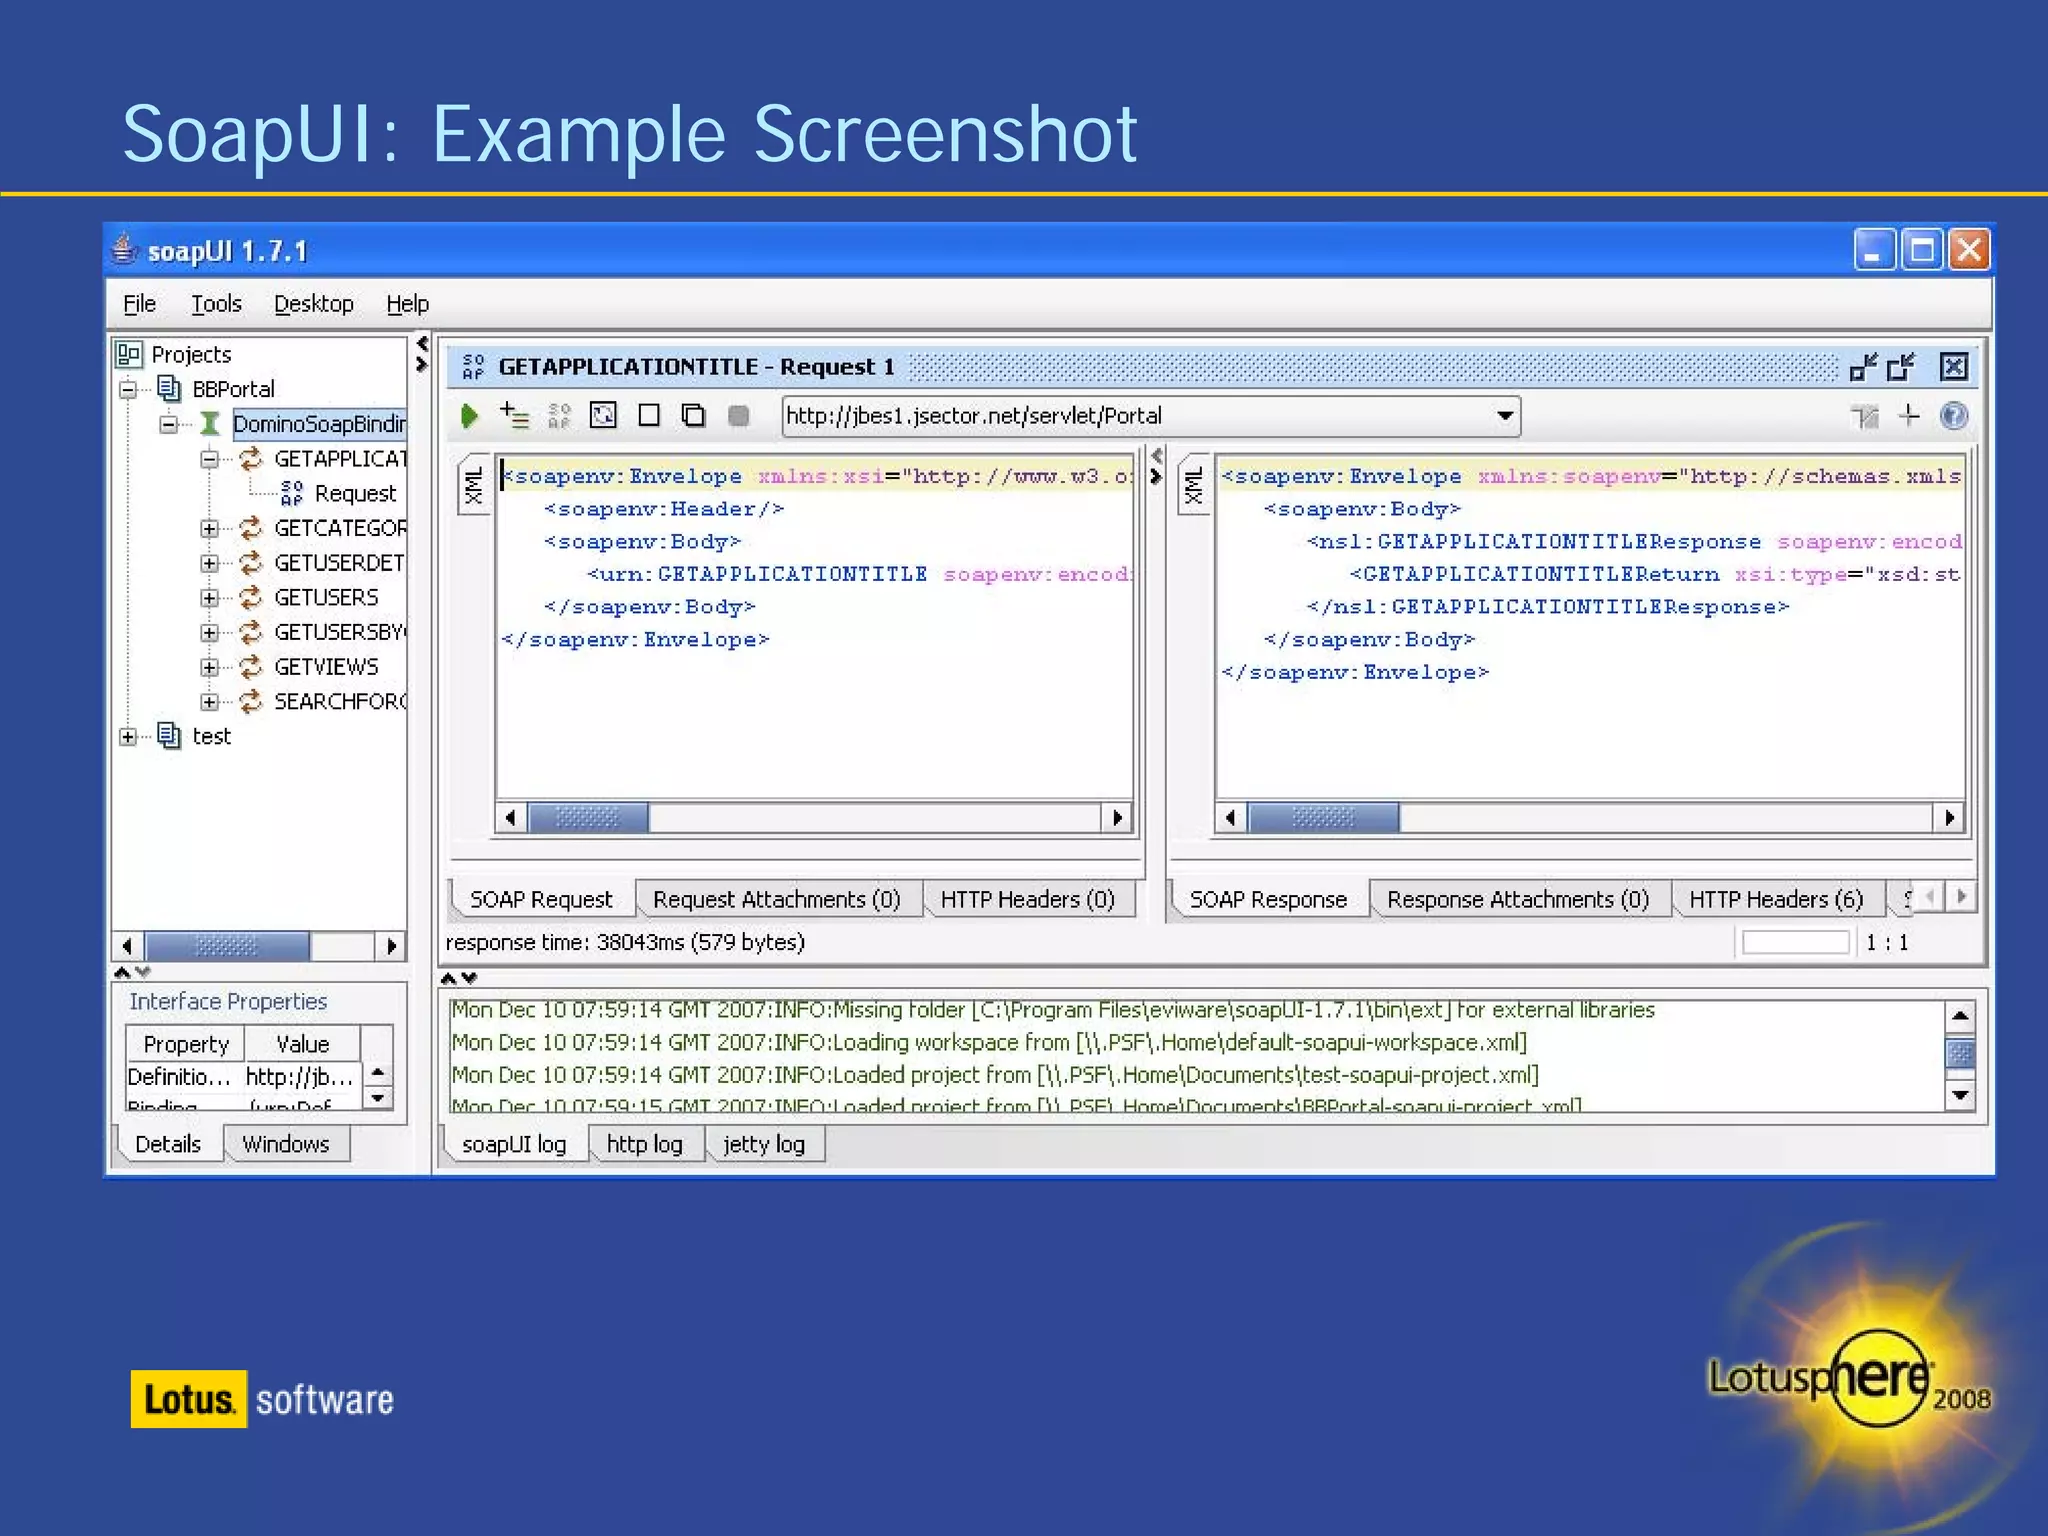Open the Tools menu
The image size is (2048, 1536).
[x=216, y=304]
